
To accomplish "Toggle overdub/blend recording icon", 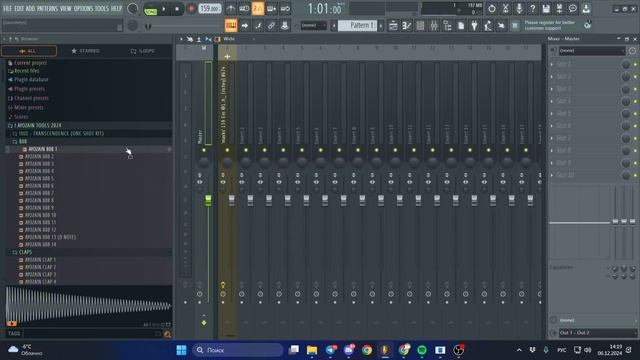I will 271,9.
